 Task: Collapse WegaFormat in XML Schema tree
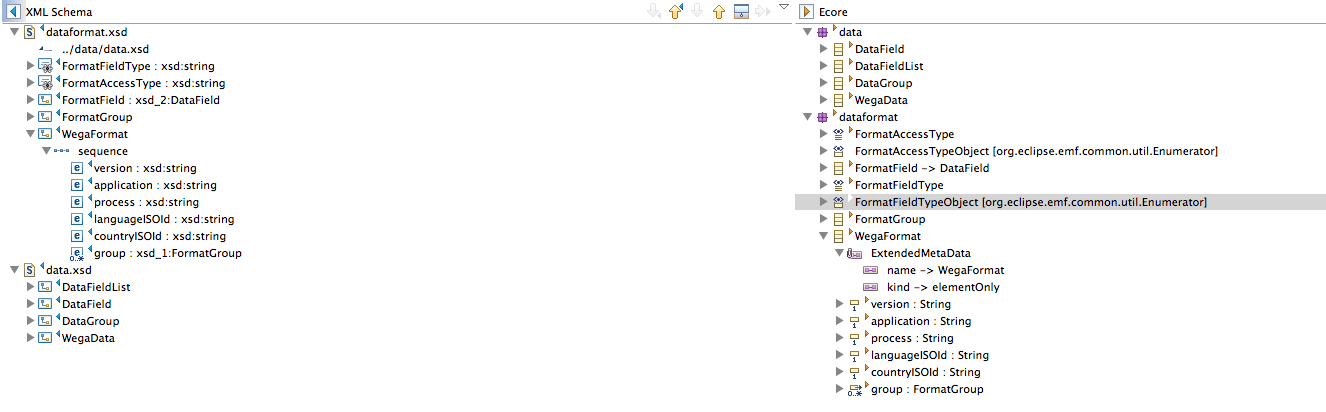30,134
